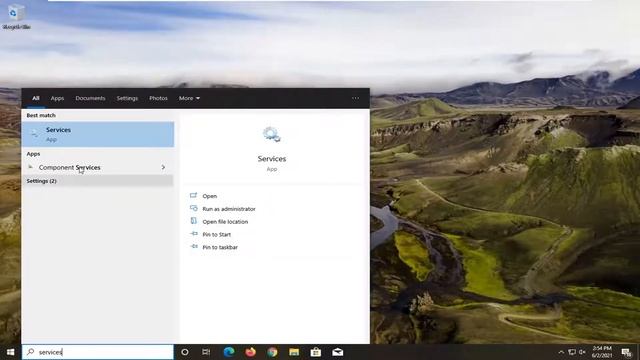Open network status tray icon

click(x=572, y=352)
